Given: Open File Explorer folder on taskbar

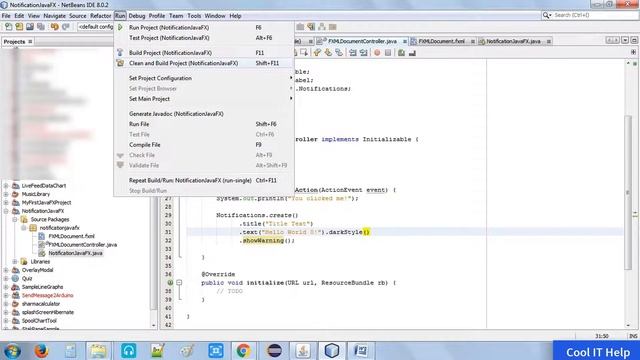Looking at the screenshot, I should tap(98, 351).
